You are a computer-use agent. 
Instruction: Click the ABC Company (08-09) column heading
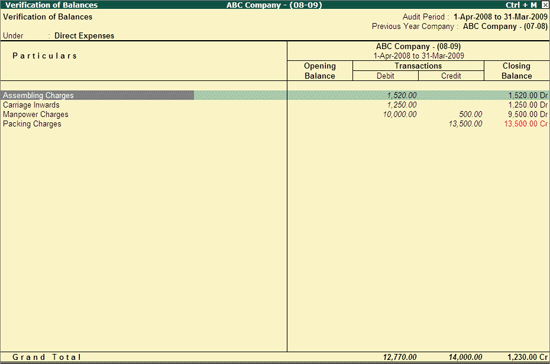point(418,46)
